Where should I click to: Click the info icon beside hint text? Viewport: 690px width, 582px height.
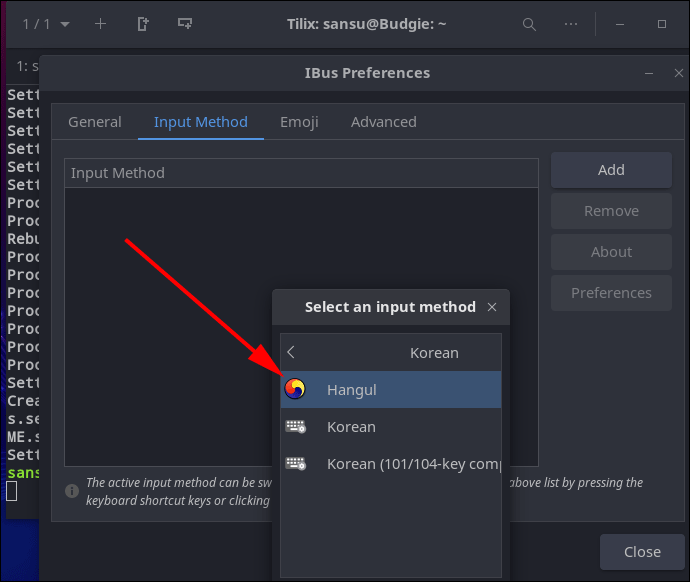point(72,491)
